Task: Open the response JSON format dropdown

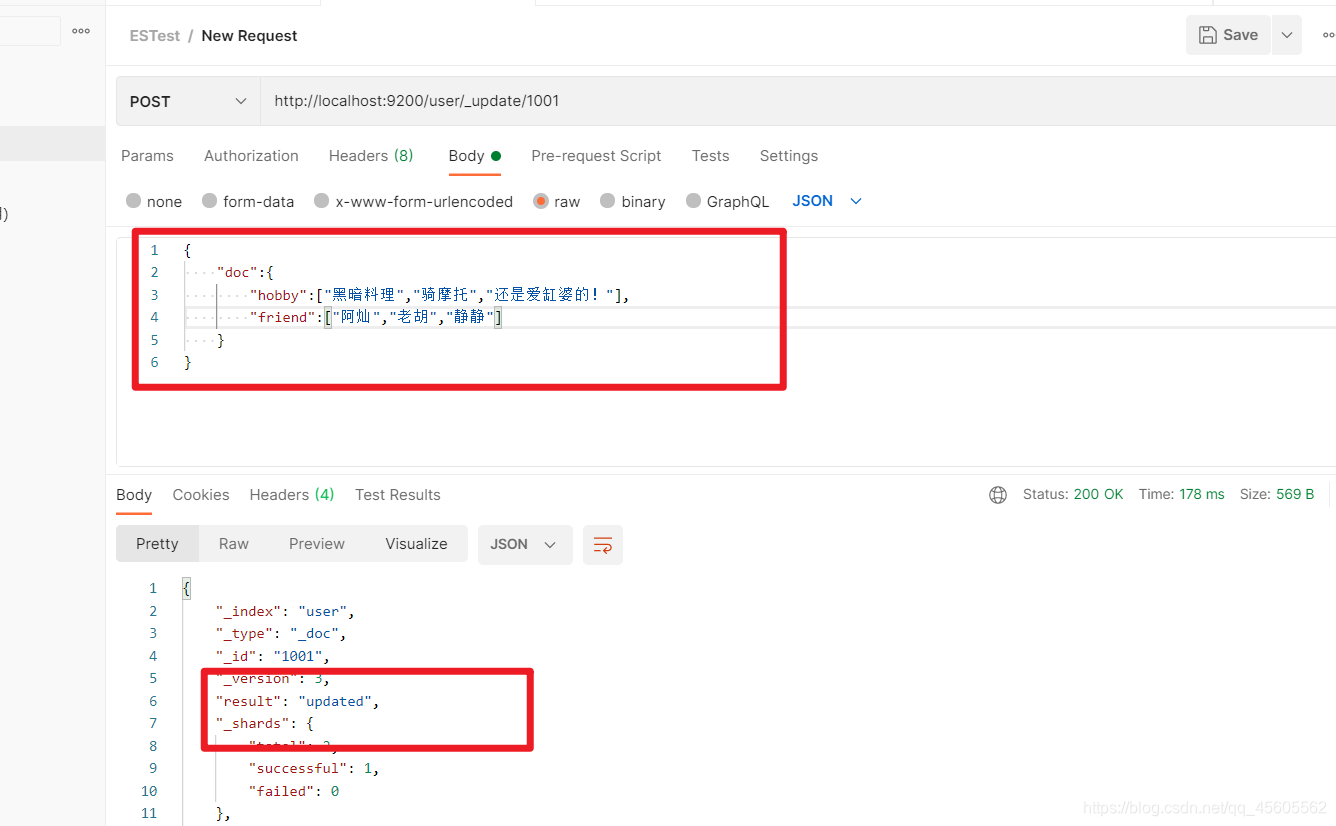Action: tap(525, 544)
